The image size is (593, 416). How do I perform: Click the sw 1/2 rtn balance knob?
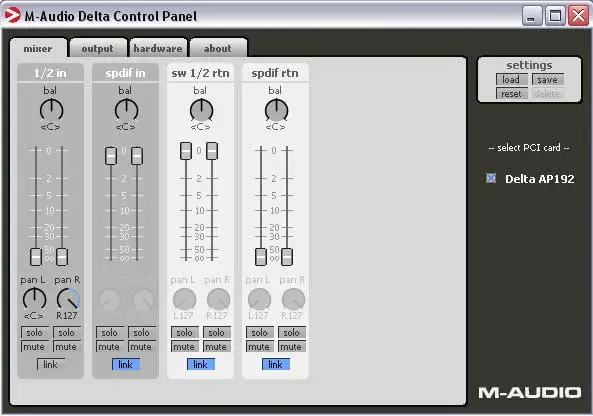click(201, 110)
